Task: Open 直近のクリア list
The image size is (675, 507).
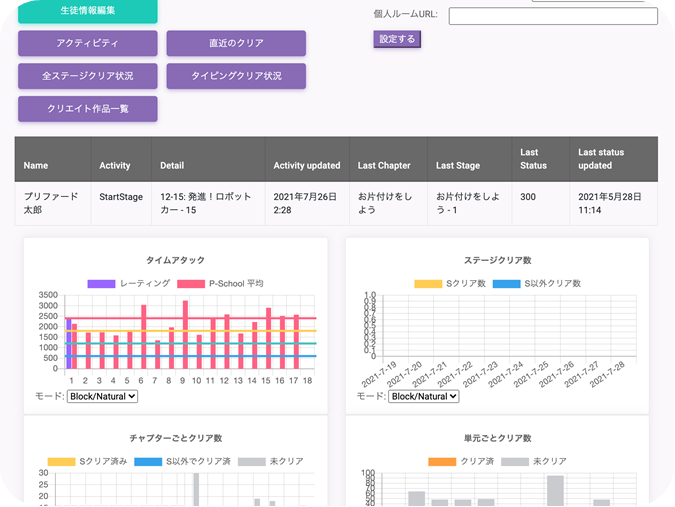Action: click(x=236, y=44)
